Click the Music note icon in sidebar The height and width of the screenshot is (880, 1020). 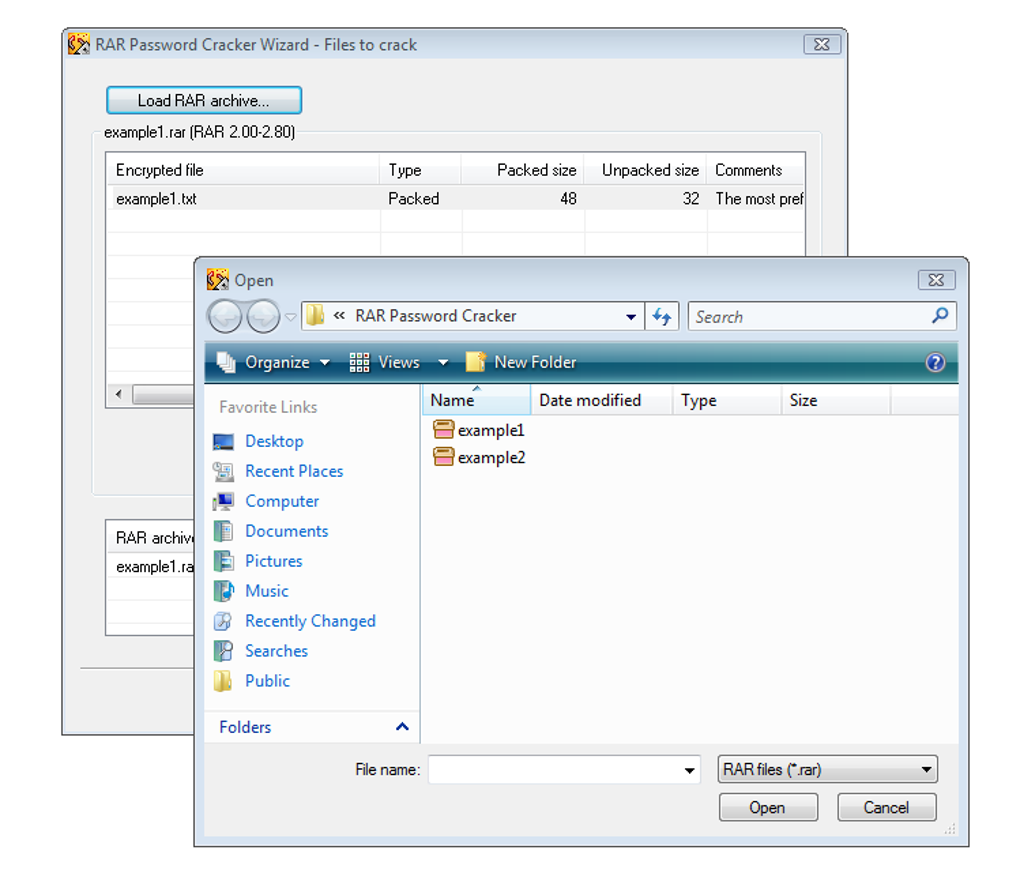pos(223,591)
